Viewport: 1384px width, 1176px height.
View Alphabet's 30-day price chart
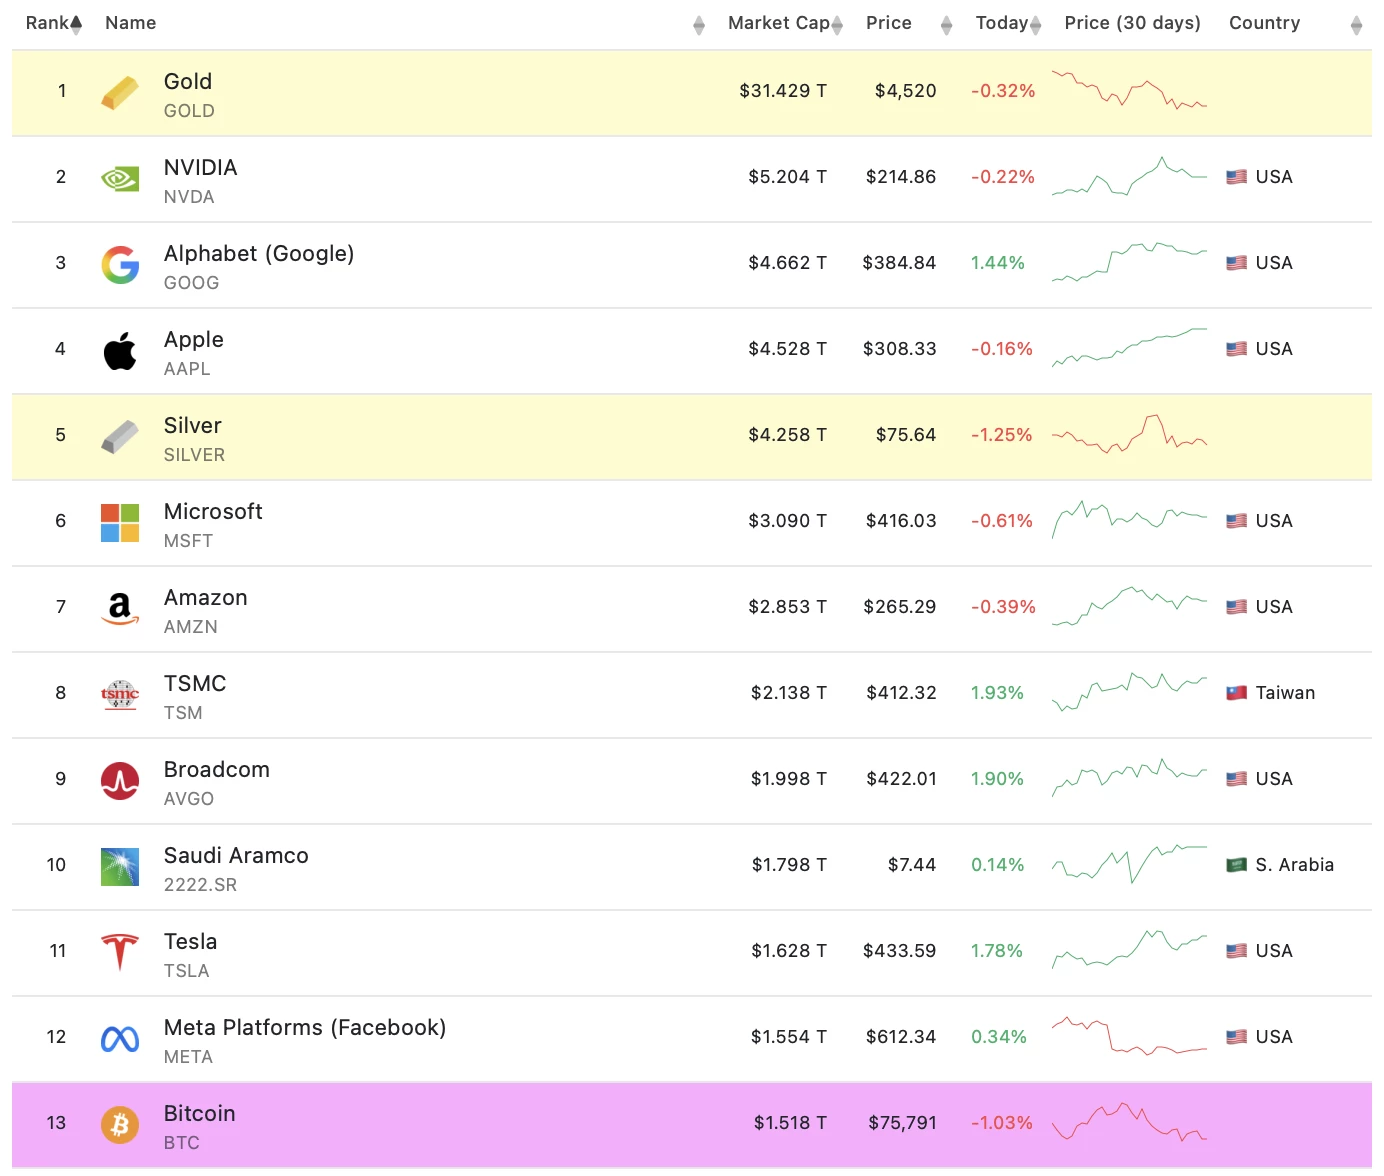tap(1130, 262)
